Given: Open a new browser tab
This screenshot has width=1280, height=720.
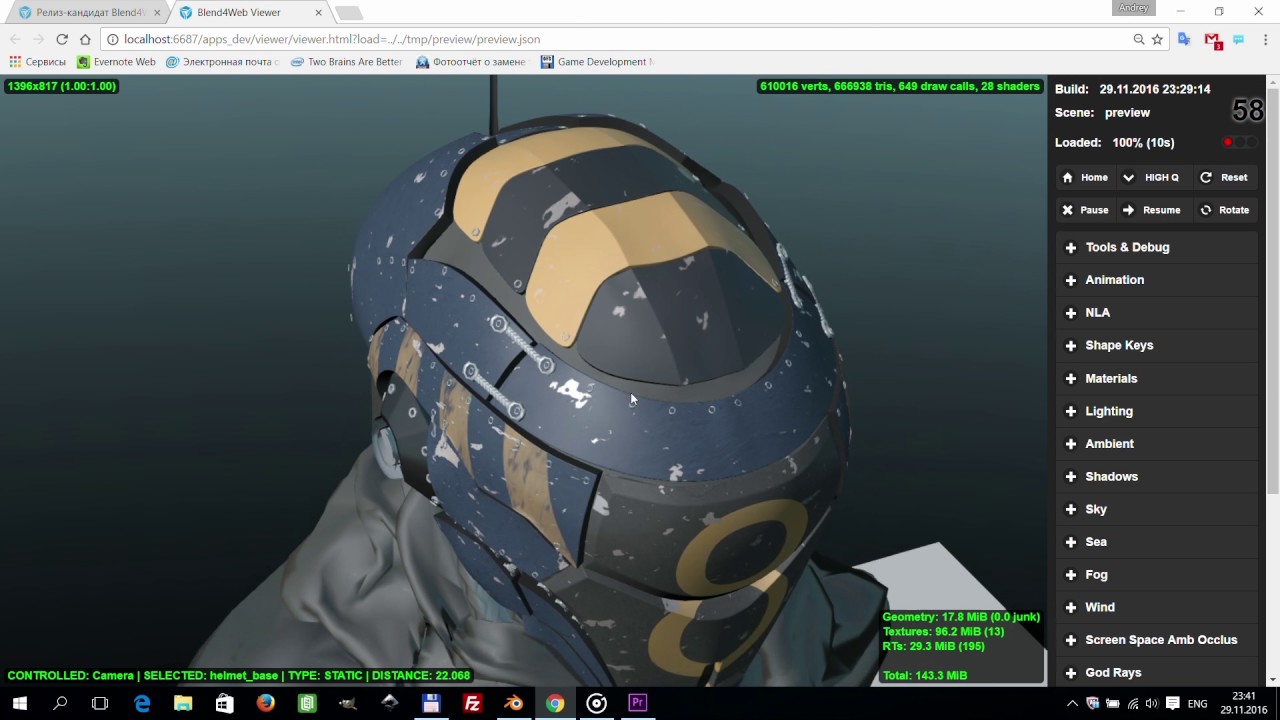Looking at the screenshot, I should point(348,13).
